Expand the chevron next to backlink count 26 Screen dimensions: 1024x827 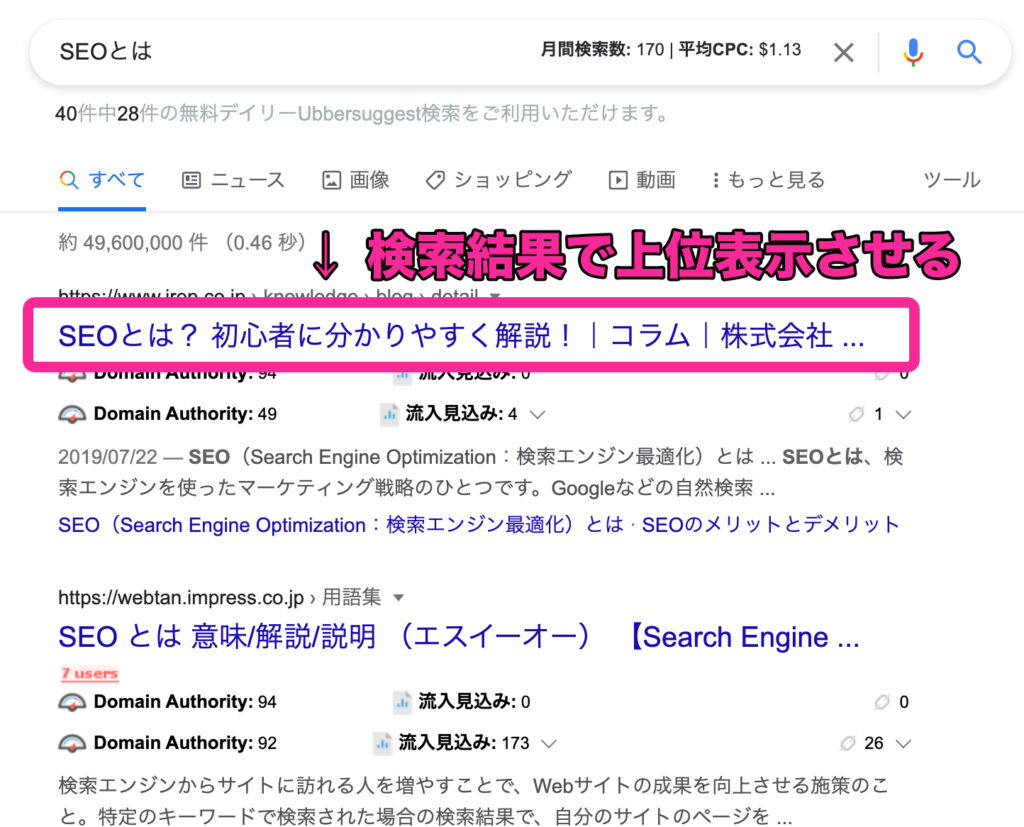point(903,743)
